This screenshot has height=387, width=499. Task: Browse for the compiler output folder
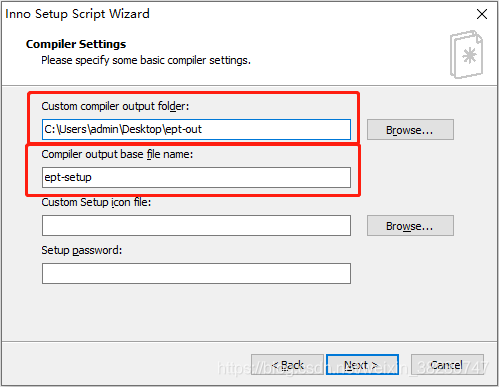coord(410,130)
